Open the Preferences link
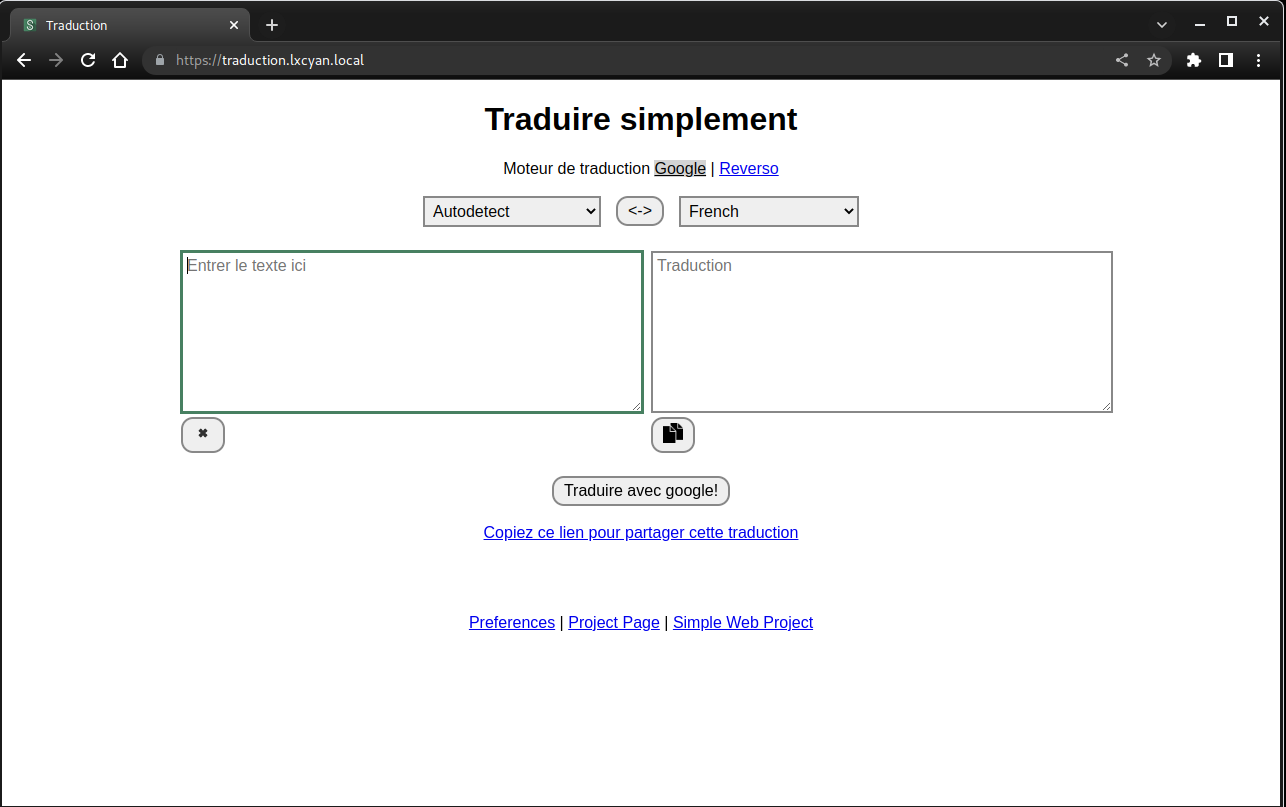1286x807 pixels. 512,623
